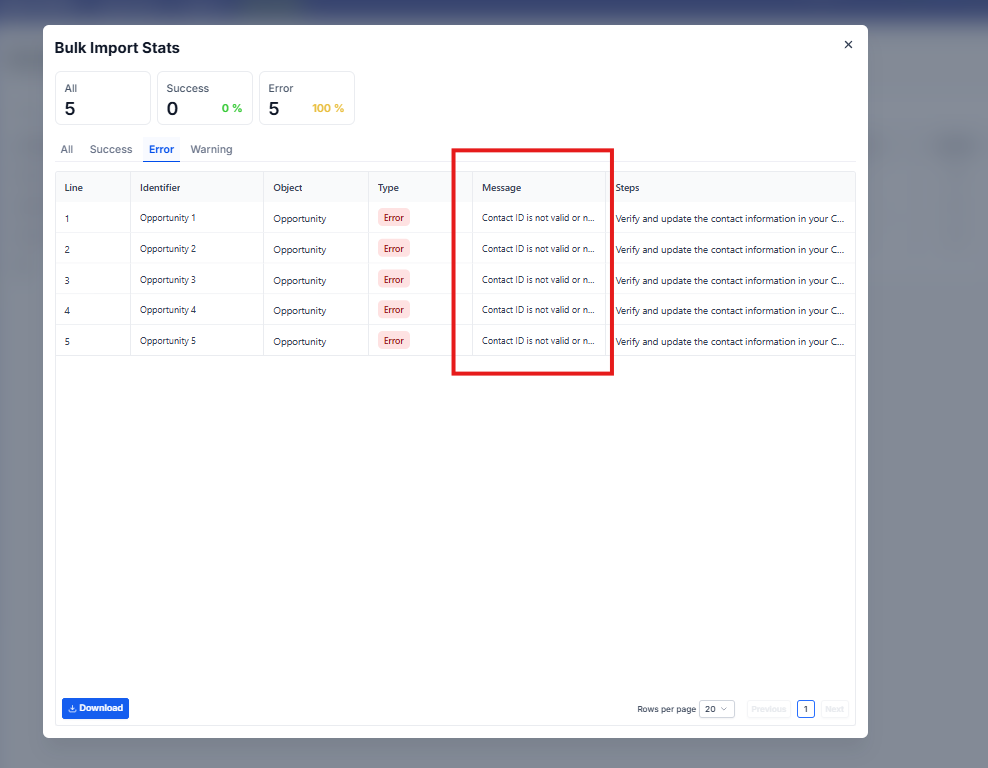Click the Error badge for Opportunity 1

(x=394, y=218)
